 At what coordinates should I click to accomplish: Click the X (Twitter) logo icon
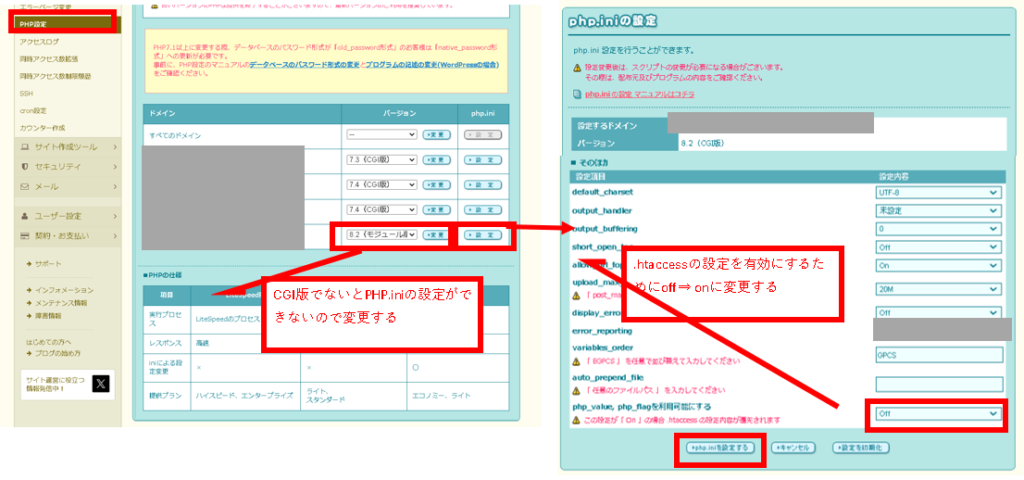point(101,383)
